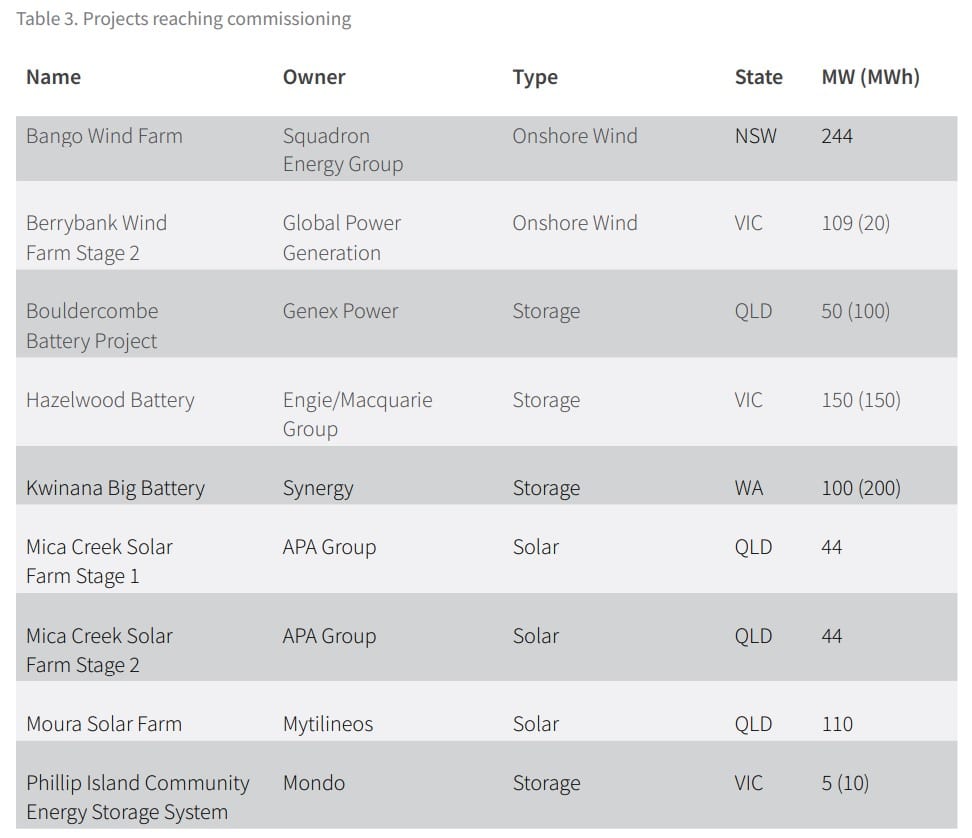Select the Bango Wind Farm cell
The height and width of the screenshot is (838, 972).
point(104,136)
